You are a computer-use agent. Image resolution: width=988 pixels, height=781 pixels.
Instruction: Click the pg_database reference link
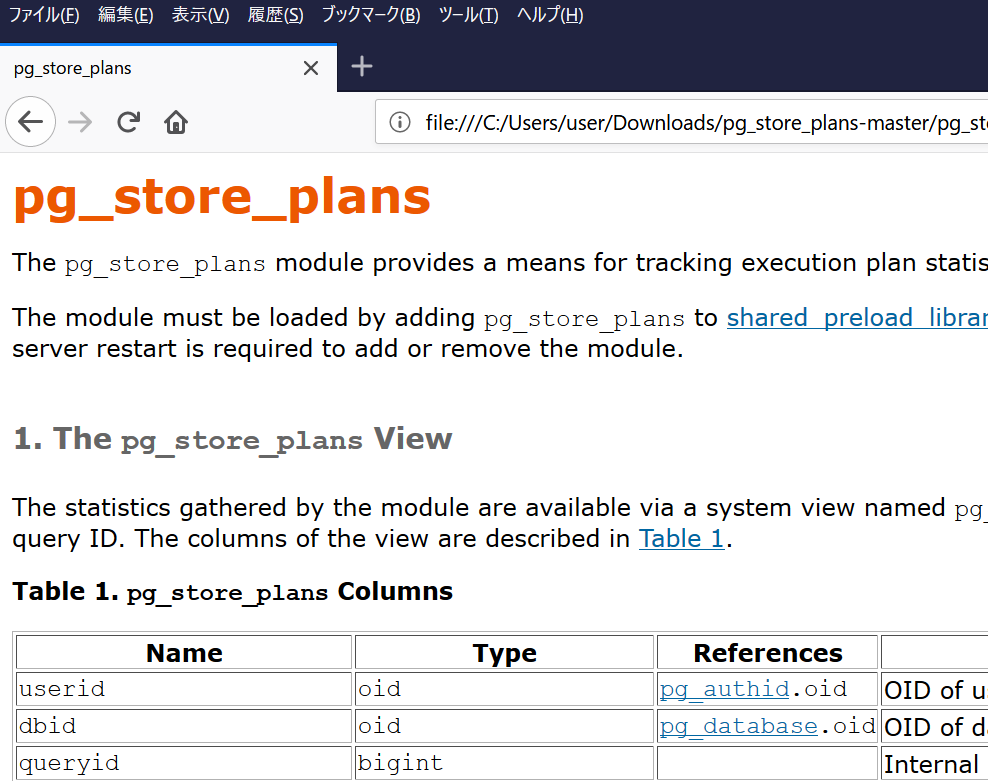click(738, 726)
